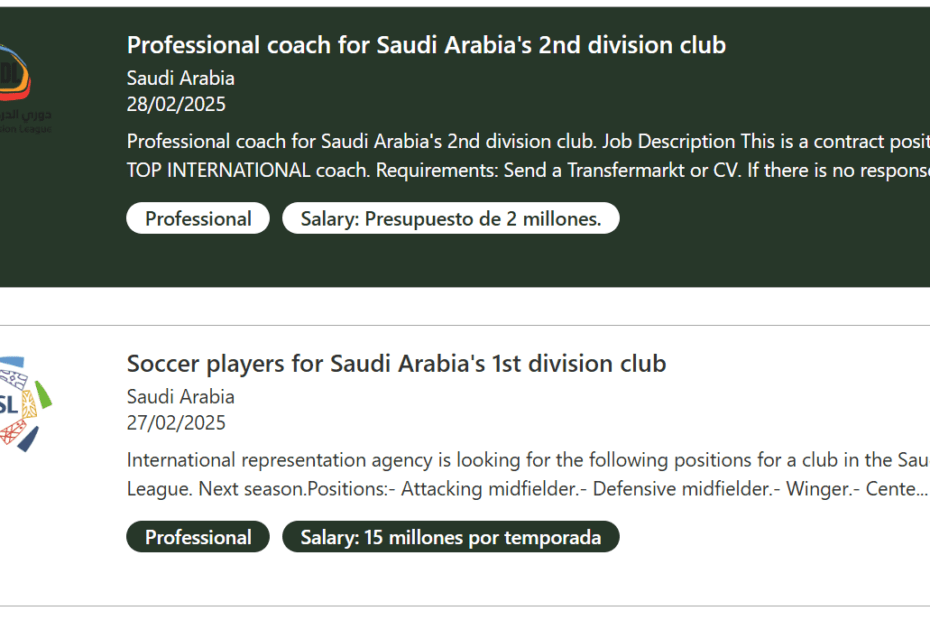The height and width of the screenshot is (620, 930).
Task: Click 'Saudi Arabia' location under the soccer players listing
Action: pyautogui.click(x=181, y=396)
